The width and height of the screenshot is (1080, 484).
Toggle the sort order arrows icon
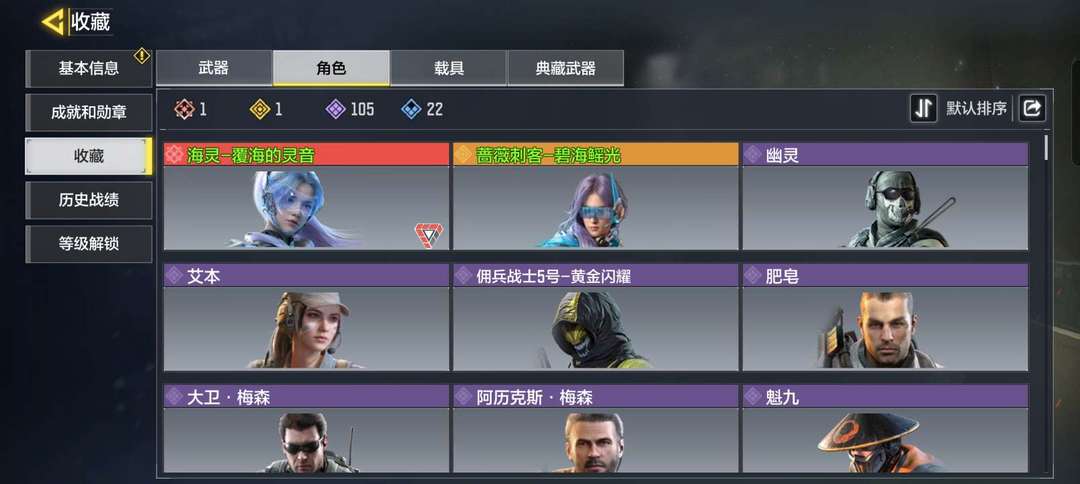[923, 108]
